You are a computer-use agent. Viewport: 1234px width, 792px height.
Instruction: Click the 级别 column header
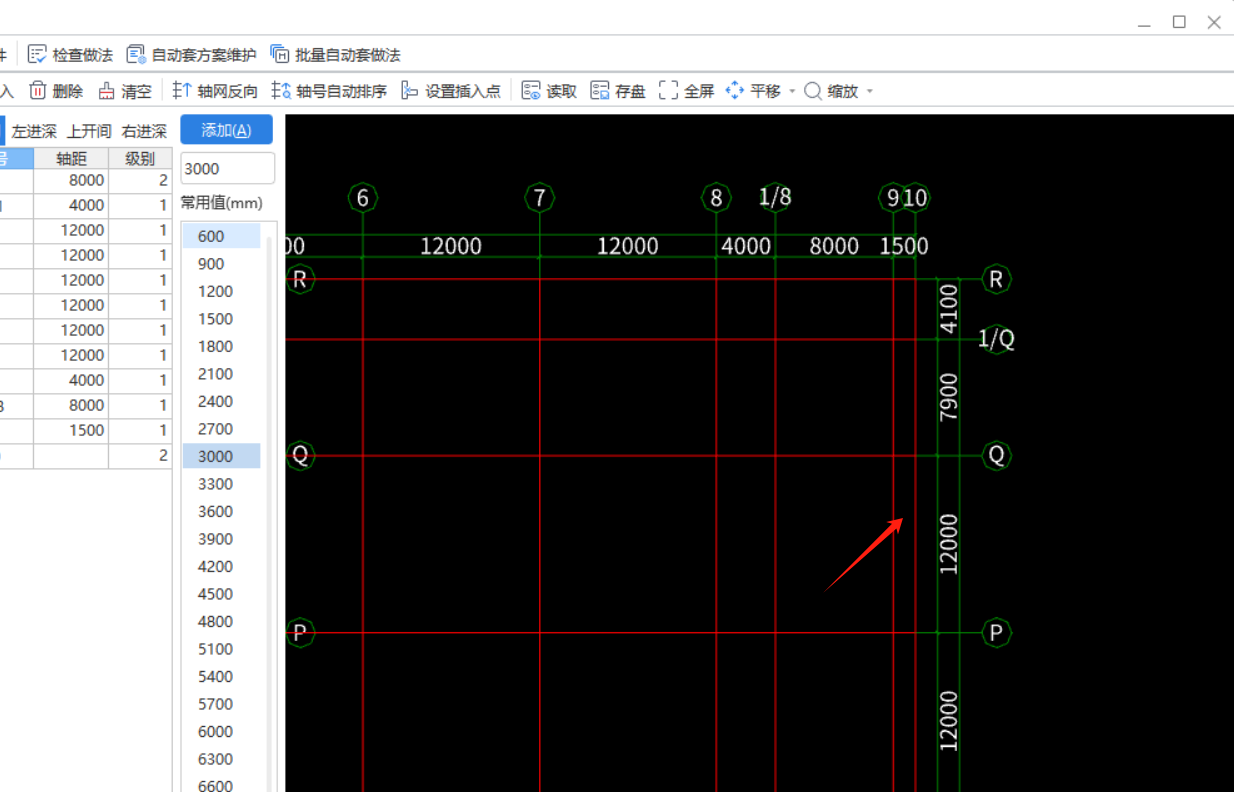(x=140, y=158)
